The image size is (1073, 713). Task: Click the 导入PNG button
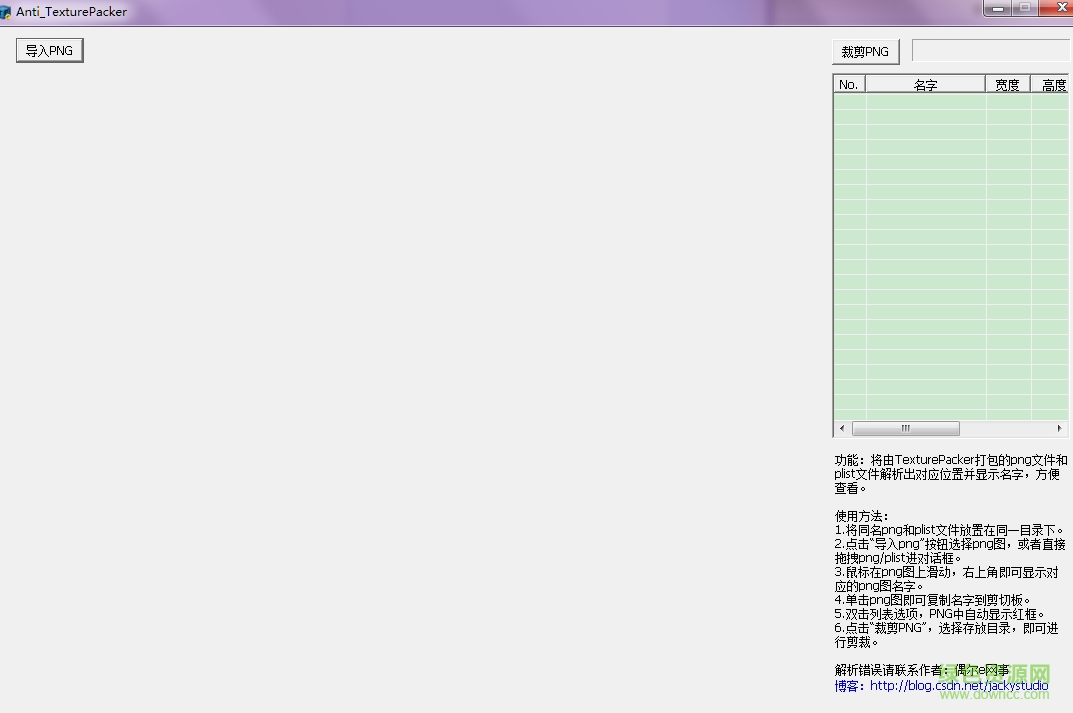tap(49, 51)
